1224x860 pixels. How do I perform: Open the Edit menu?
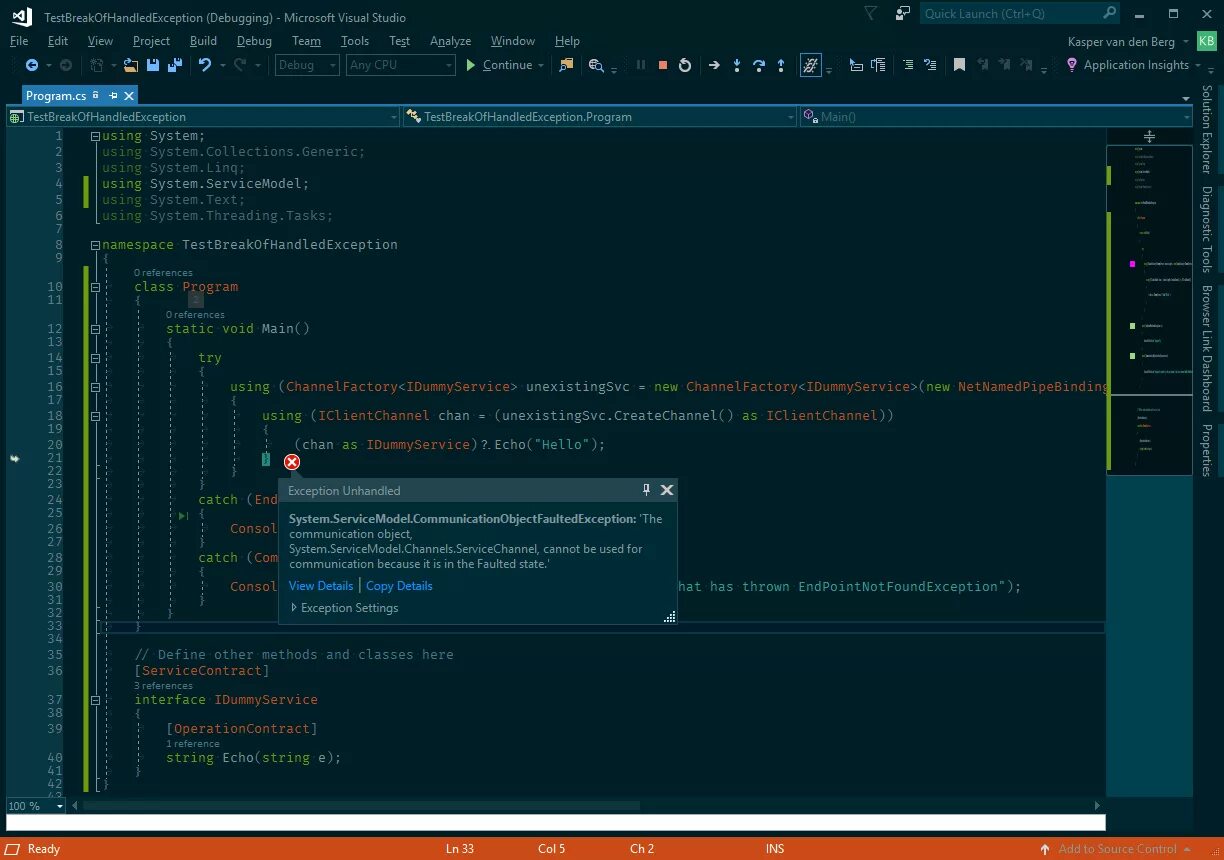click(x=58, y=41)
